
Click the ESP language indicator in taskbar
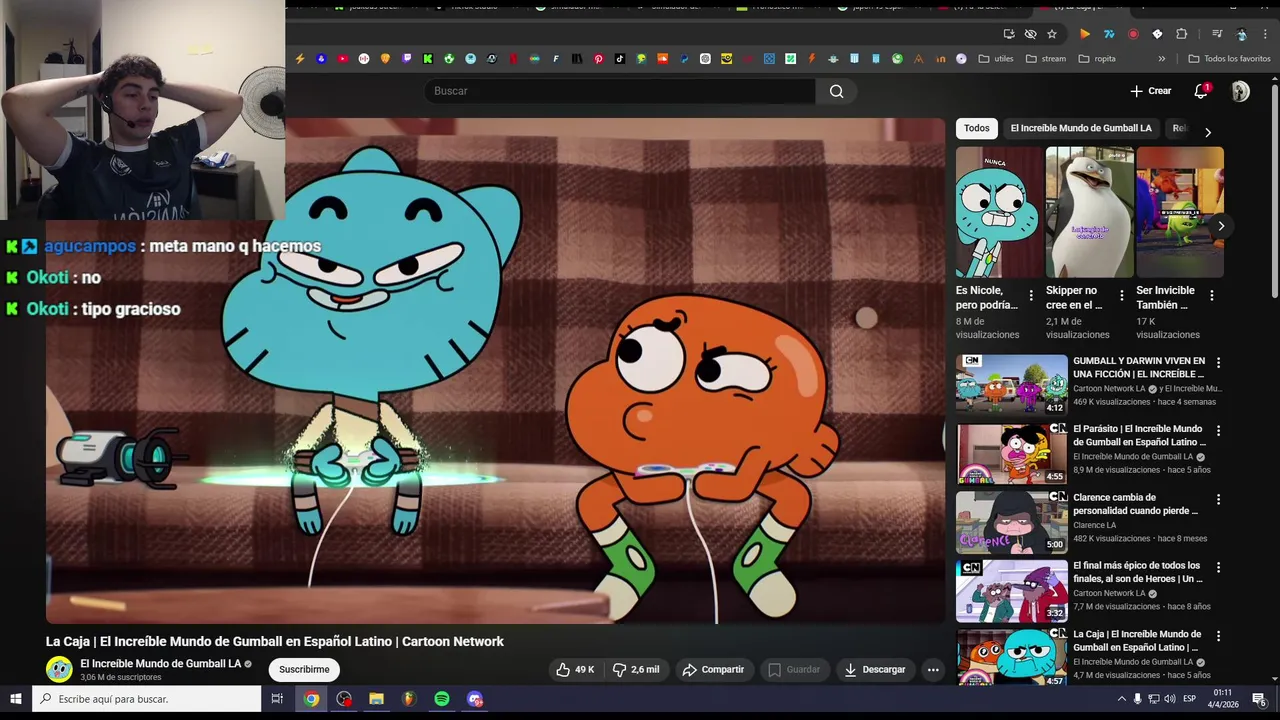click(x=1190, y=699)
